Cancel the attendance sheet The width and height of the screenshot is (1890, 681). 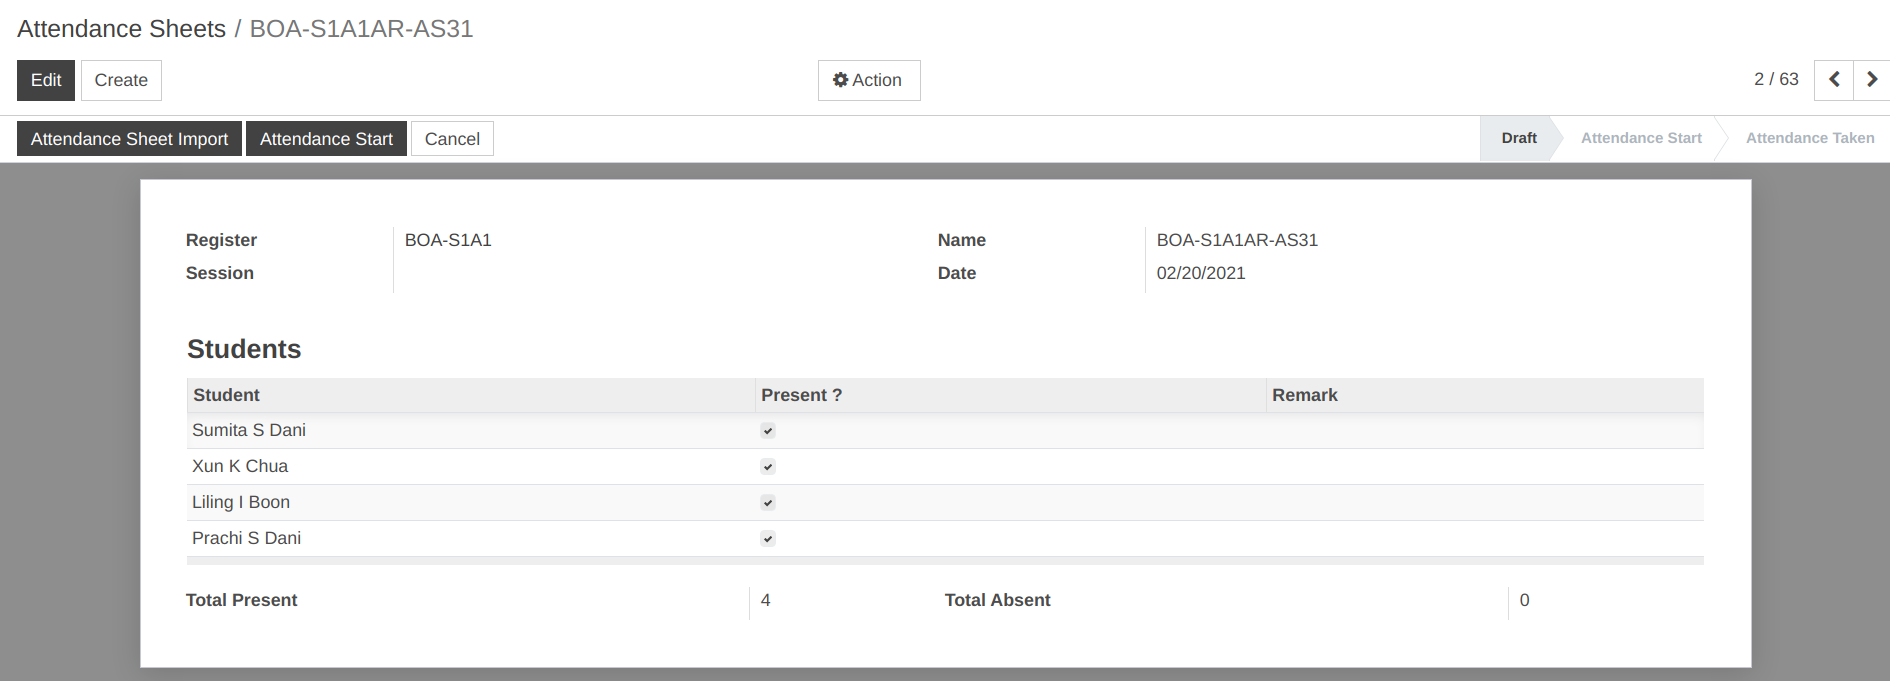coord(452,139)
